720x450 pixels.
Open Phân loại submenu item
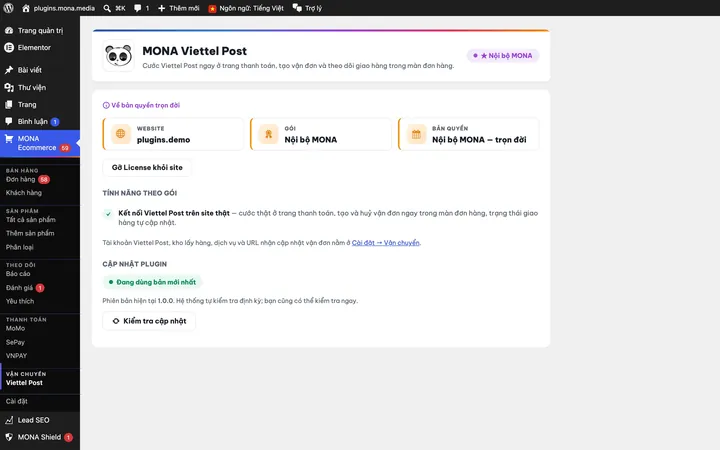click(x=20, y=247)
